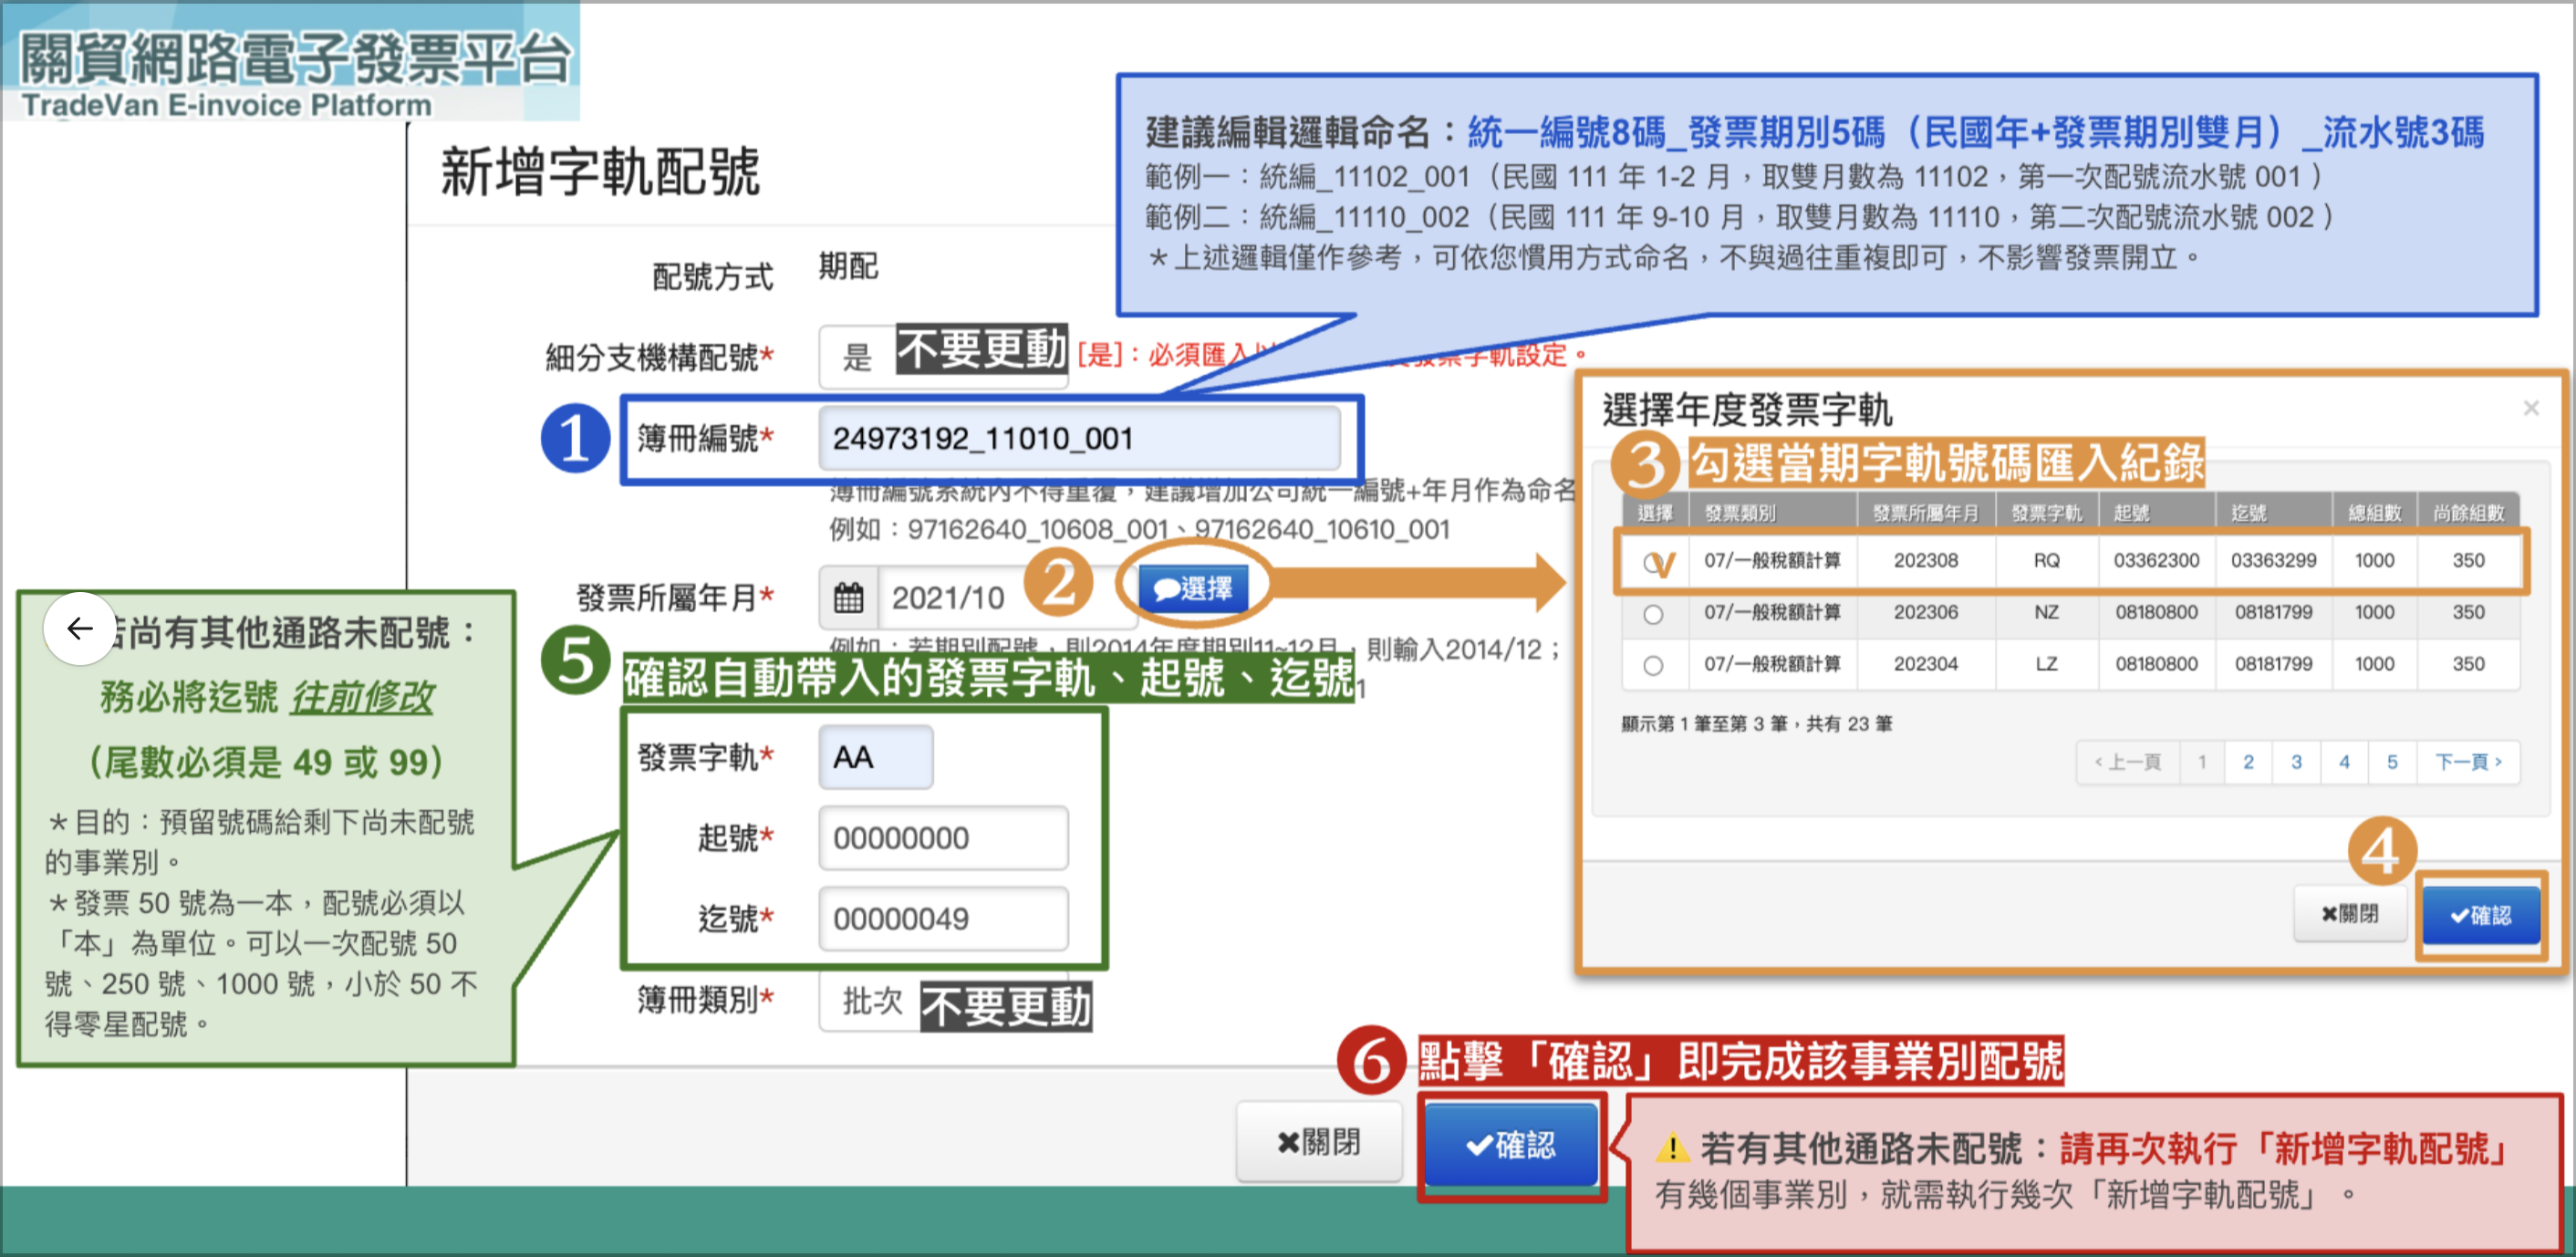Image resolution: width=2576 pixels, height=1257 pixels.
Task: Click the back arrow circle button
Action: (79, 628)
